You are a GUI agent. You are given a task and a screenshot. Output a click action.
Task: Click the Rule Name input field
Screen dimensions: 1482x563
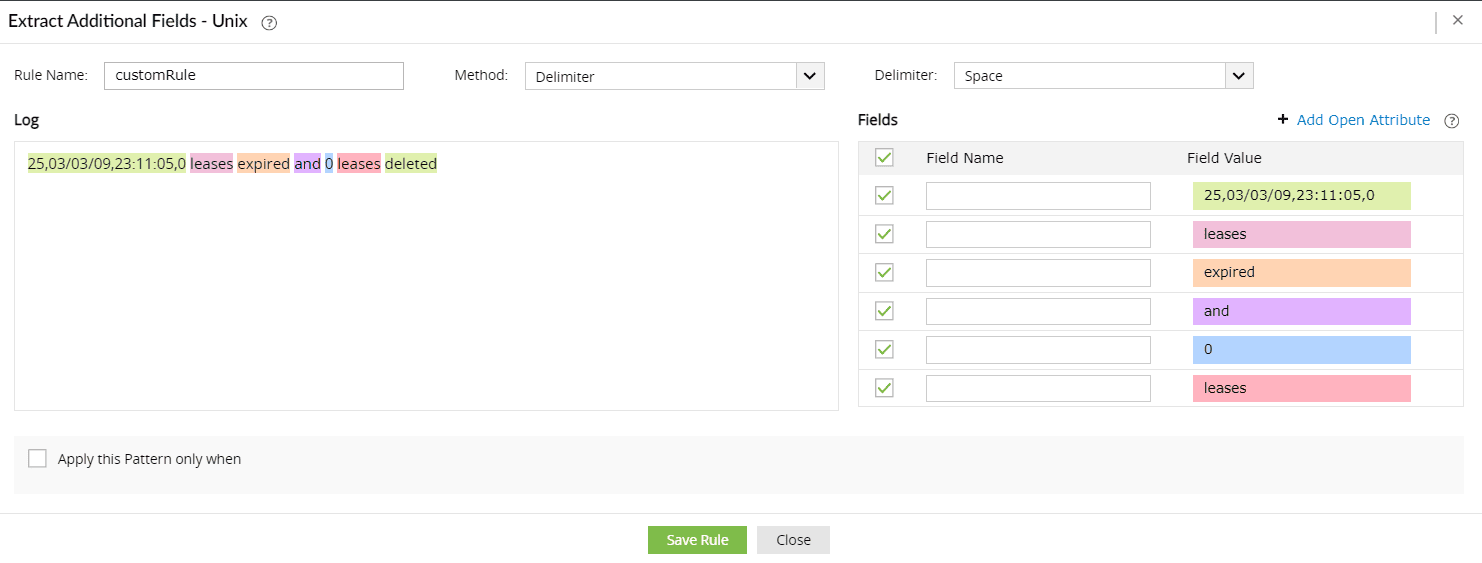click(x=254, y=76)
